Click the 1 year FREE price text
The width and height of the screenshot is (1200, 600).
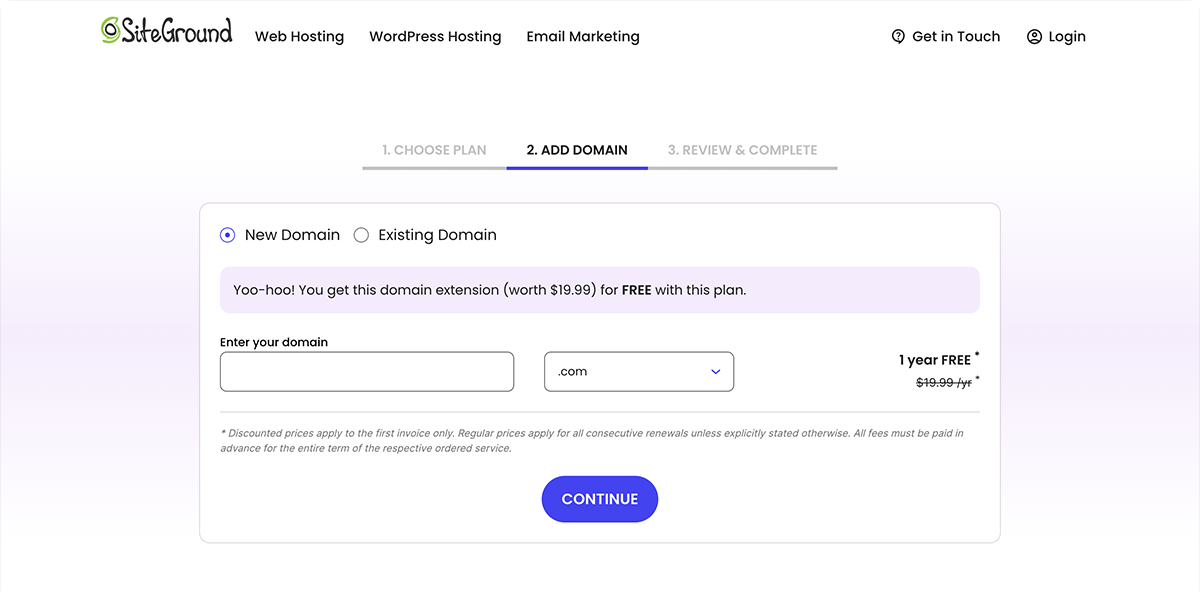coord(935,360)
